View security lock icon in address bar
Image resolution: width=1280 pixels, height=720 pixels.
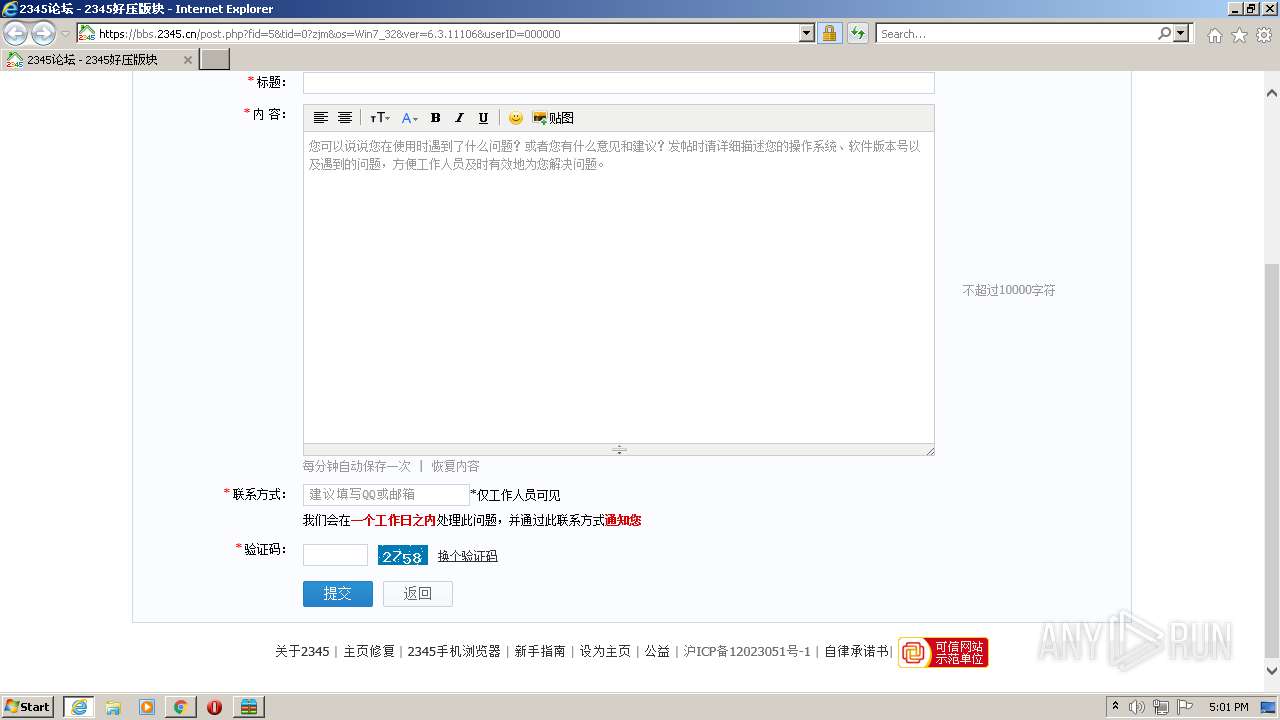829,33
